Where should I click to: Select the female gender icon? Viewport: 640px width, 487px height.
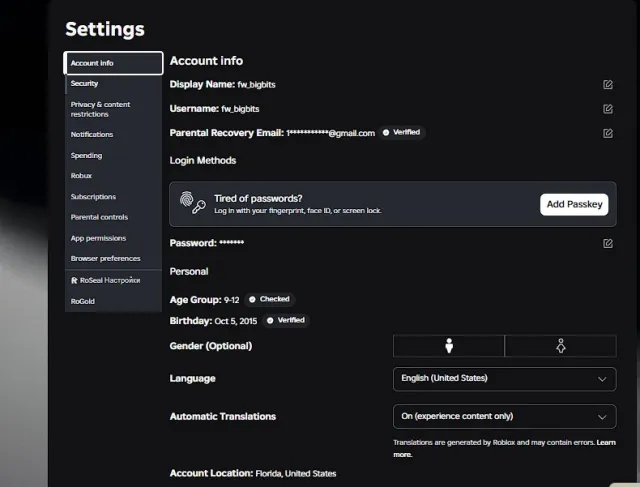(561, 346)
